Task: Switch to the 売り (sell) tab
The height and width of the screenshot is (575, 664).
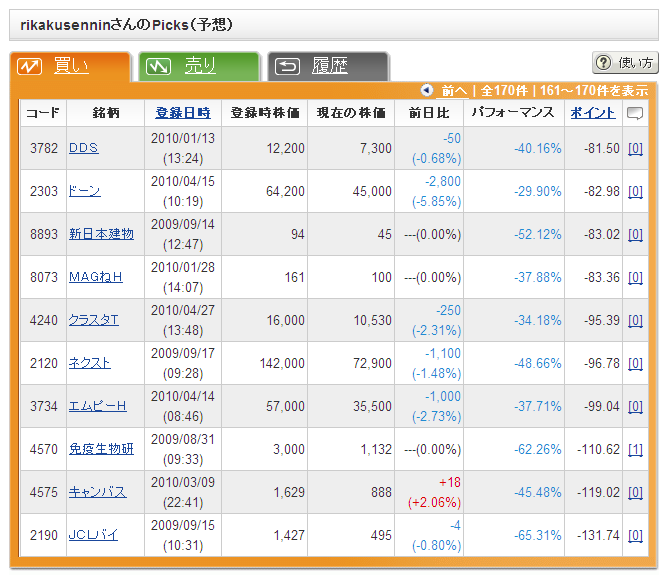Action: [x=199, y=67]
